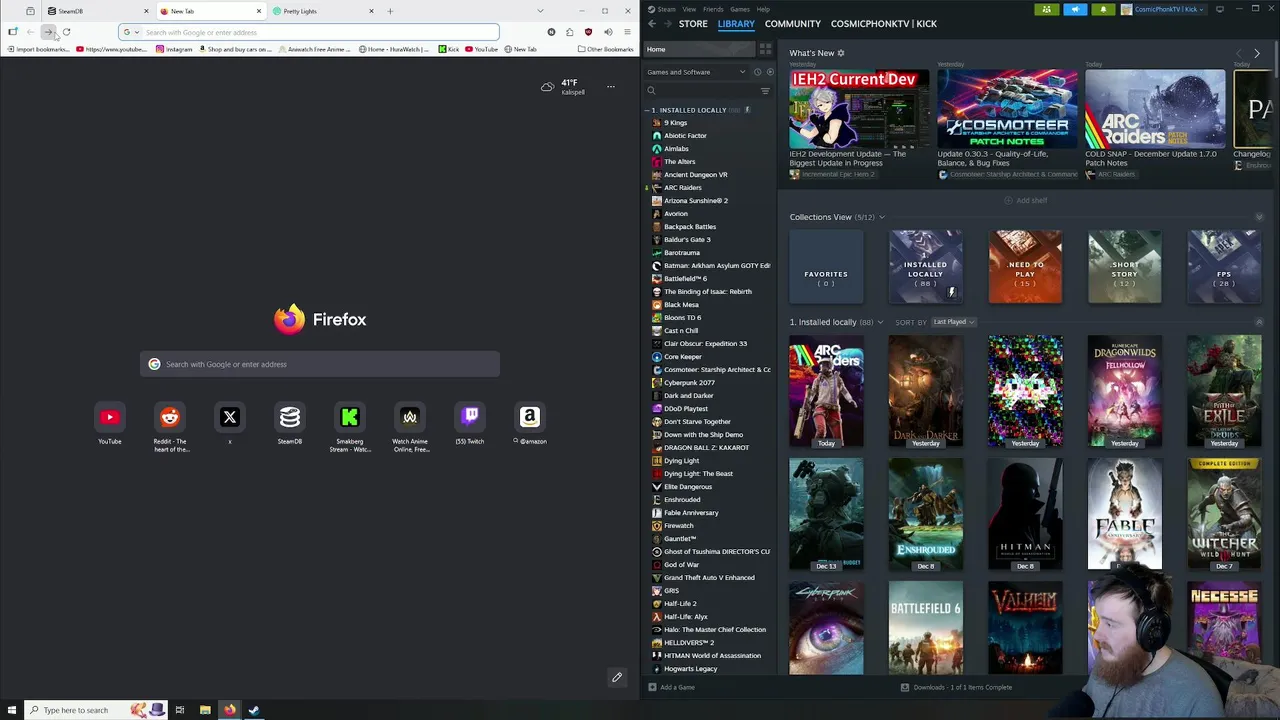1280x720 pixels.
Task: Click Add a Game button
Action: point(671,687)
